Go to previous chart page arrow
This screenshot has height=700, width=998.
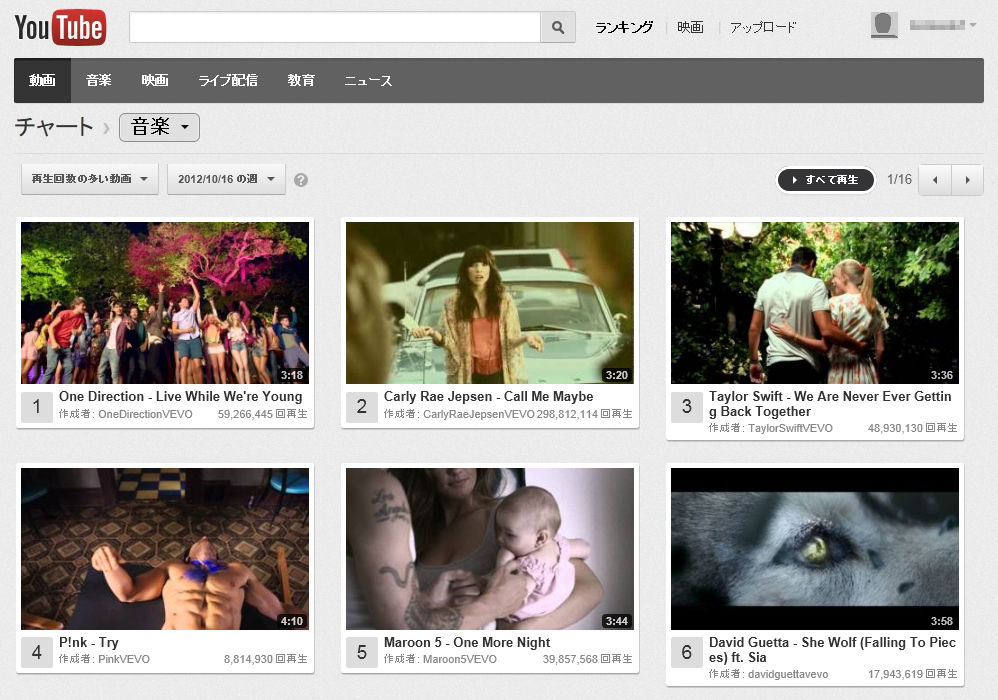pyautogui.click(x=935, y=179)
